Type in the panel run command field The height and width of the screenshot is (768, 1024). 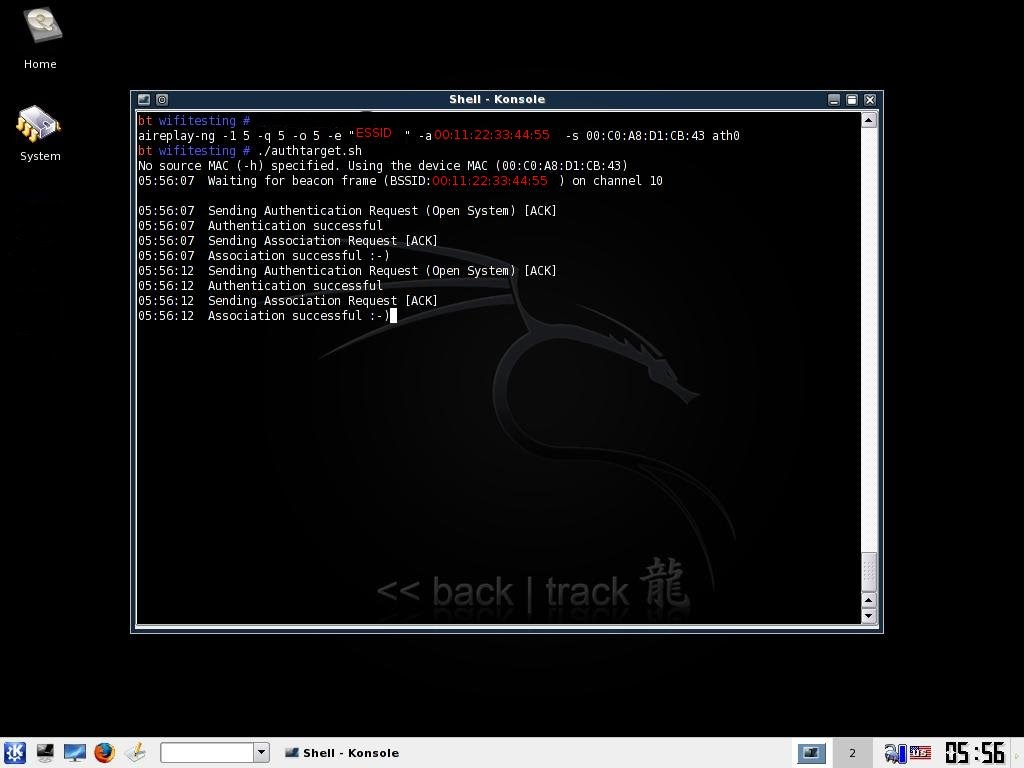tap(207, 752)
